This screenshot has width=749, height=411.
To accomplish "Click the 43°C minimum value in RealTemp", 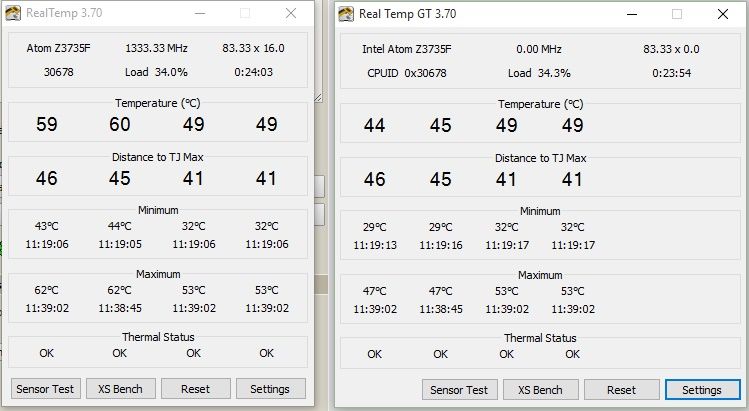I will (x=47, y=226).
